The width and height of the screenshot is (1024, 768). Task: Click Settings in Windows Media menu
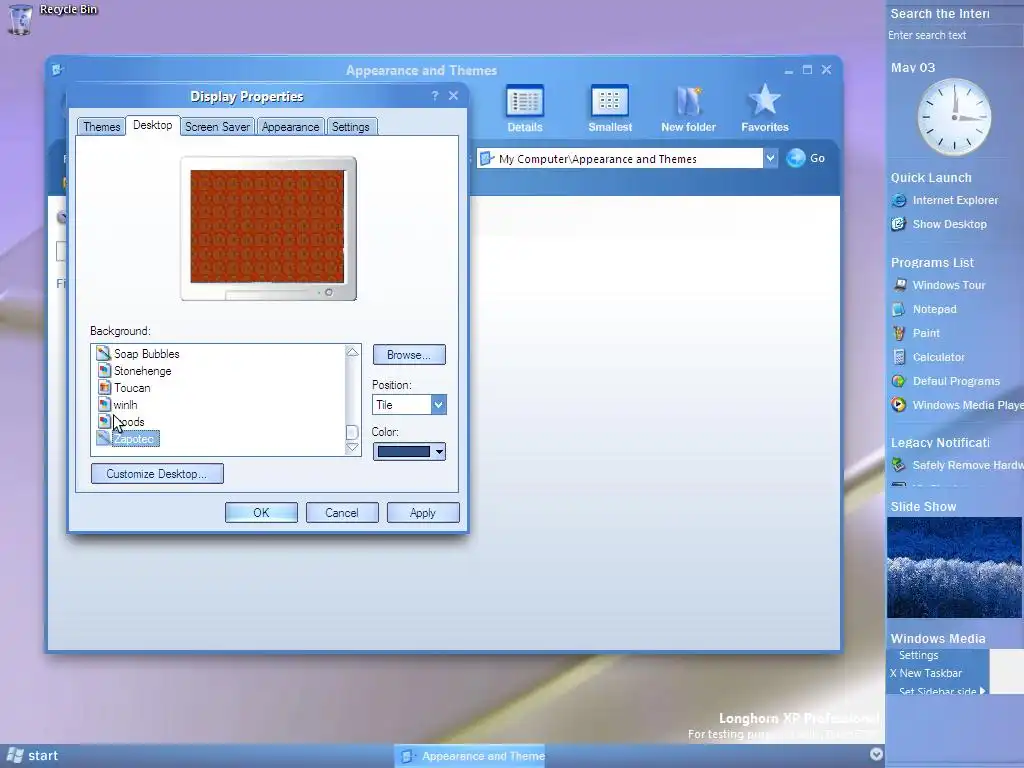click(918, 655)
